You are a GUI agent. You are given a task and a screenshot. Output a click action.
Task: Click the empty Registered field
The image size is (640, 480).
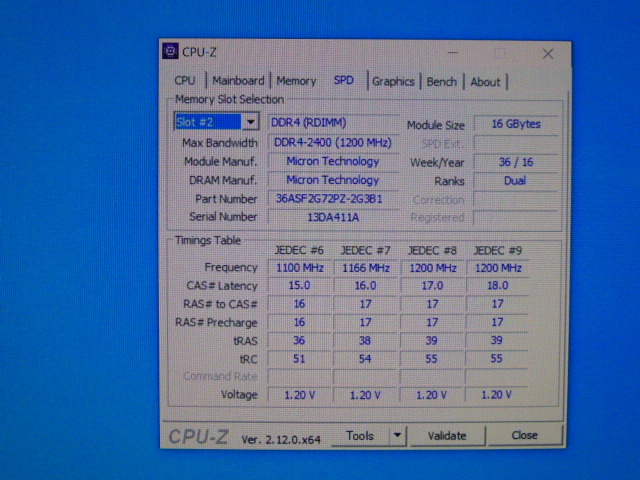pos(516,218)
